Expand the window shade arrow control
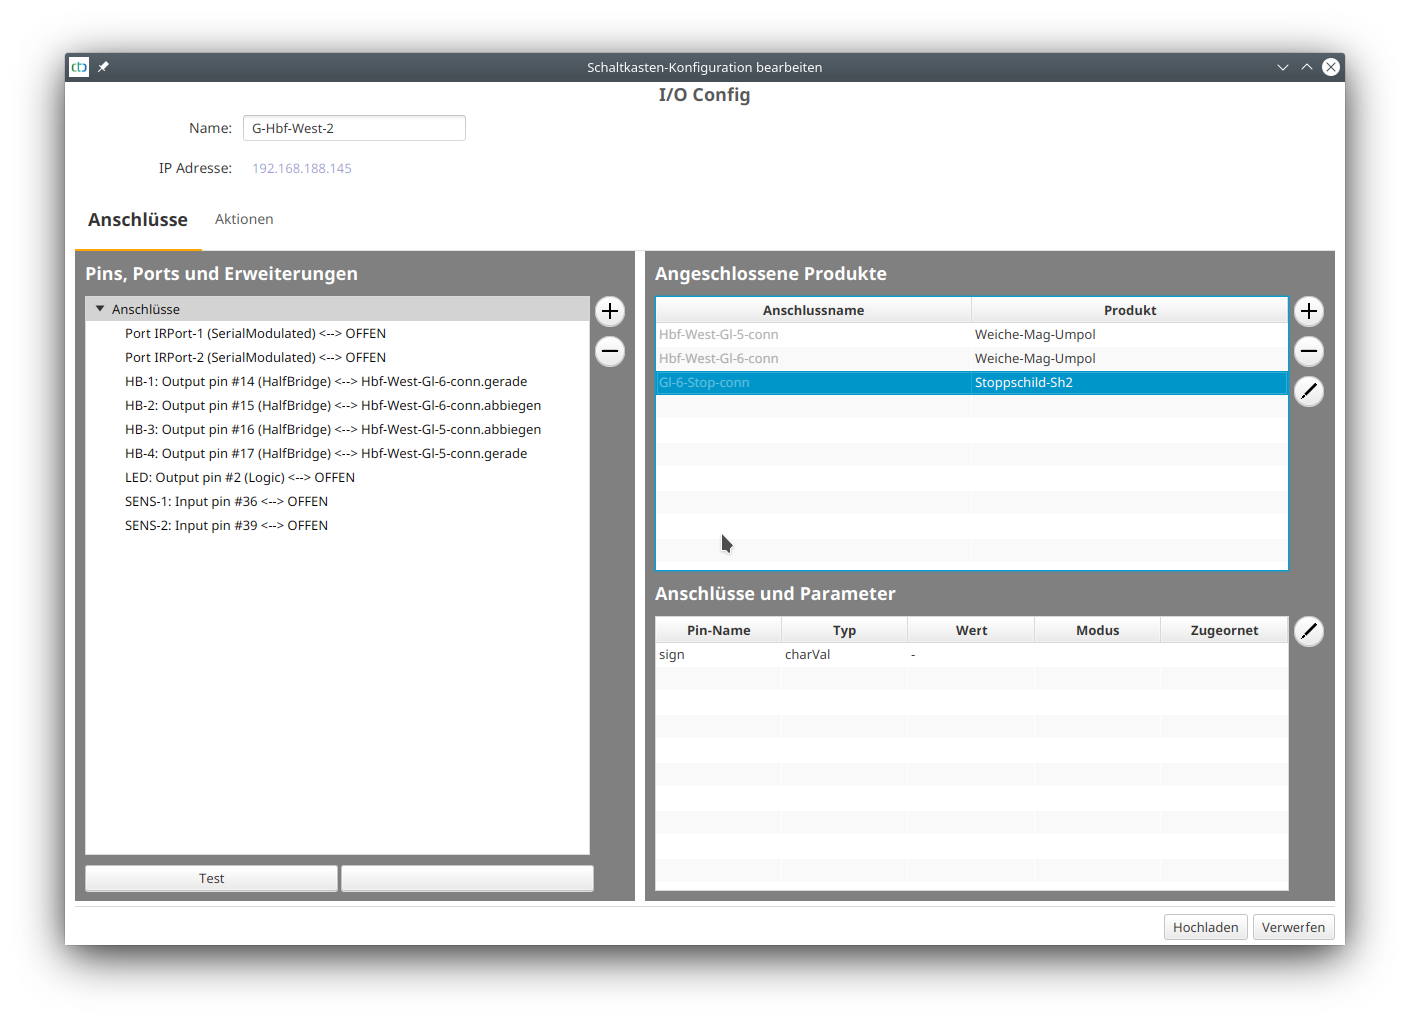Viewport: 1410px width, 1022px height. [x=1307, y=67]
